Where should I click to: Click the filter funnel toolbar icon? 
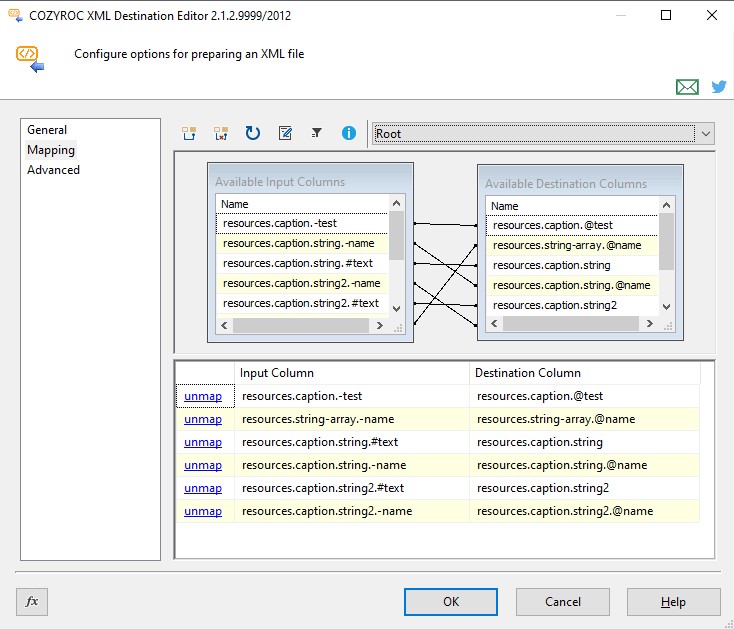point(317,133)
